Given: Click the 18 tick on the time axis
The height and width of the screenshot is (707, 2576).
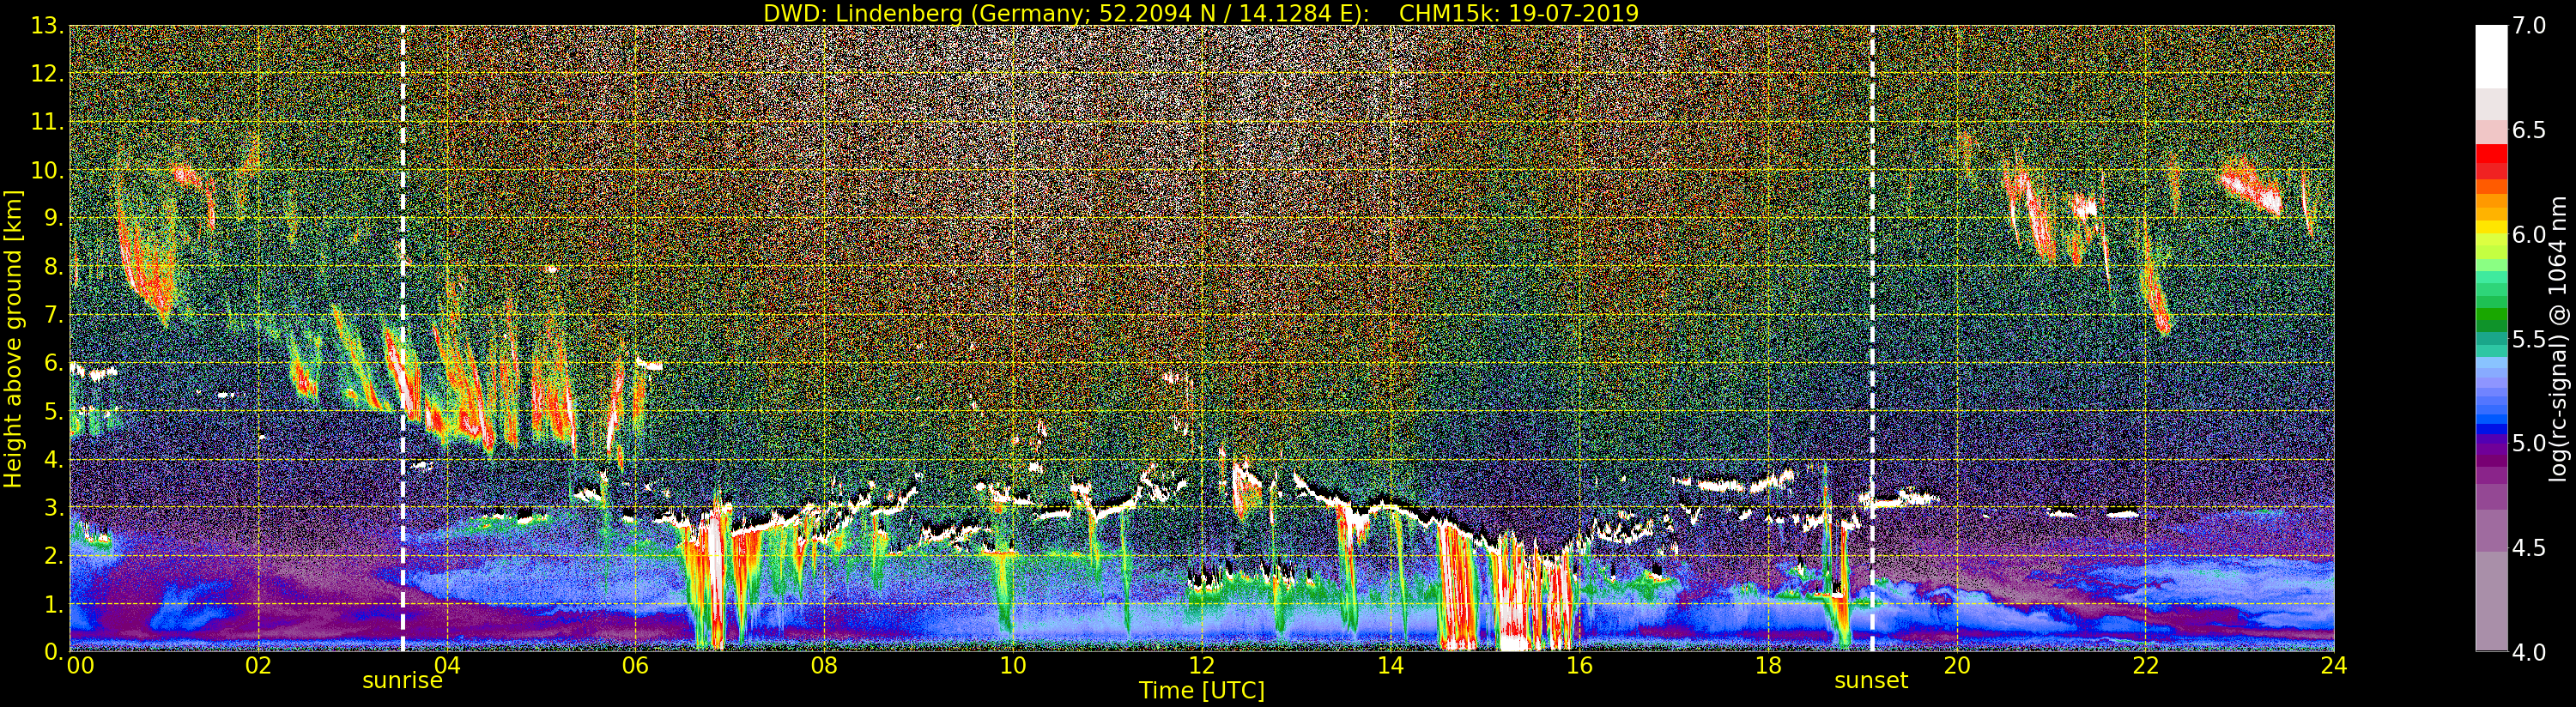Looking at the screenshot, I should (1767, 666).
